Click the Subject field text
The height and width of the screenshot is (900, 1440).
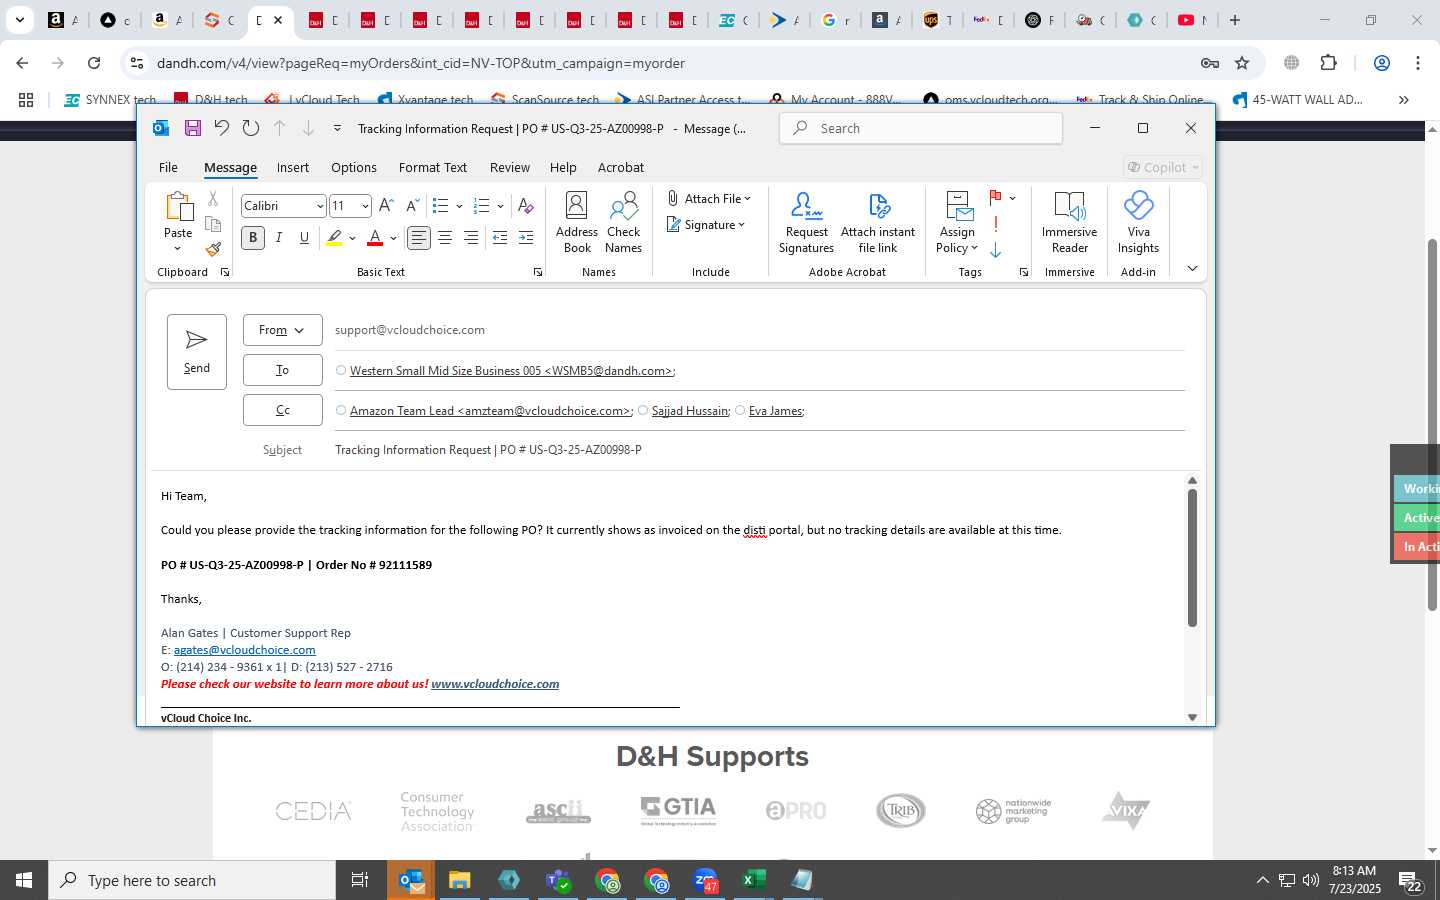coord(488,450)
